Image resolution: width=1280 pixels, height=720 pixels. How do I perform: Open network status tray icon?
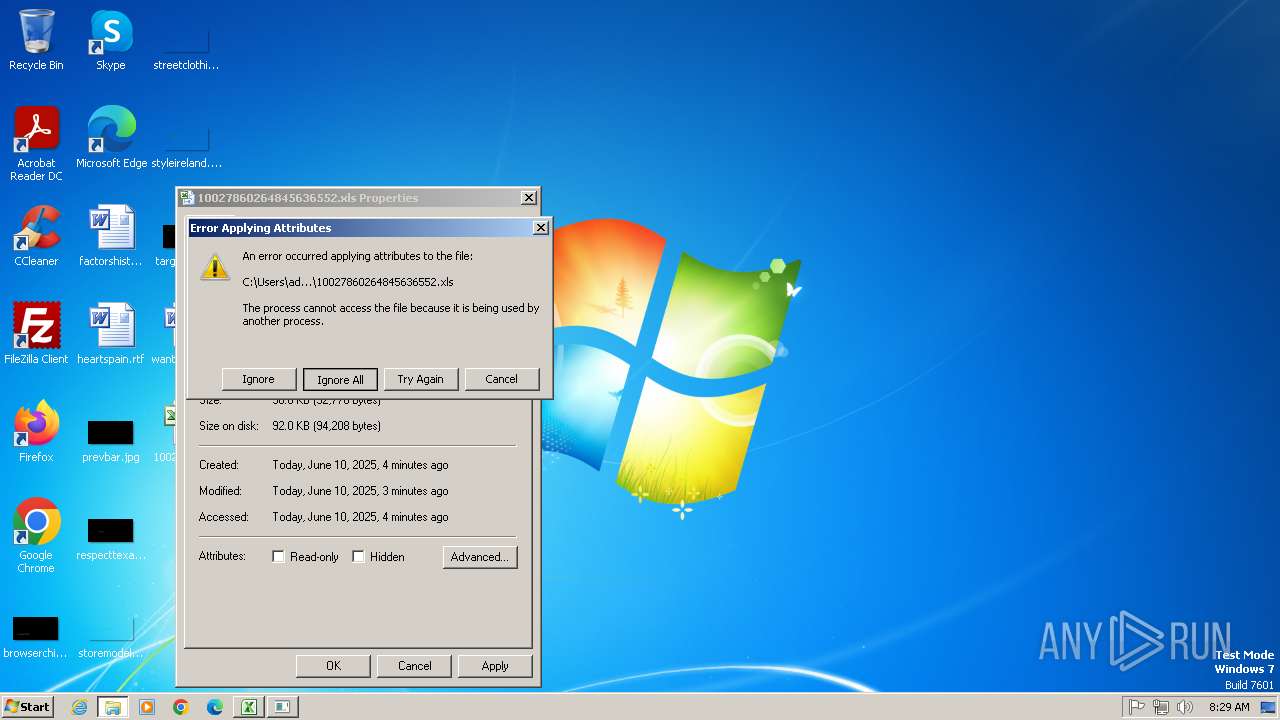1161,707
